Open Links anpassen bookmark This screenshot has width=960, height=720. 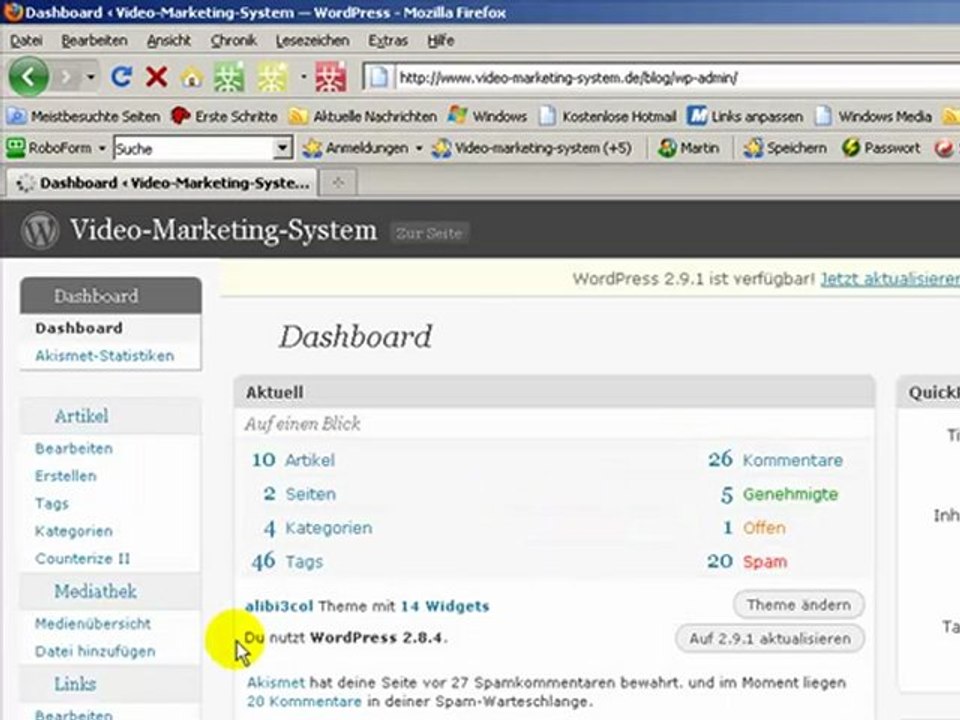[x=745, y=116]
